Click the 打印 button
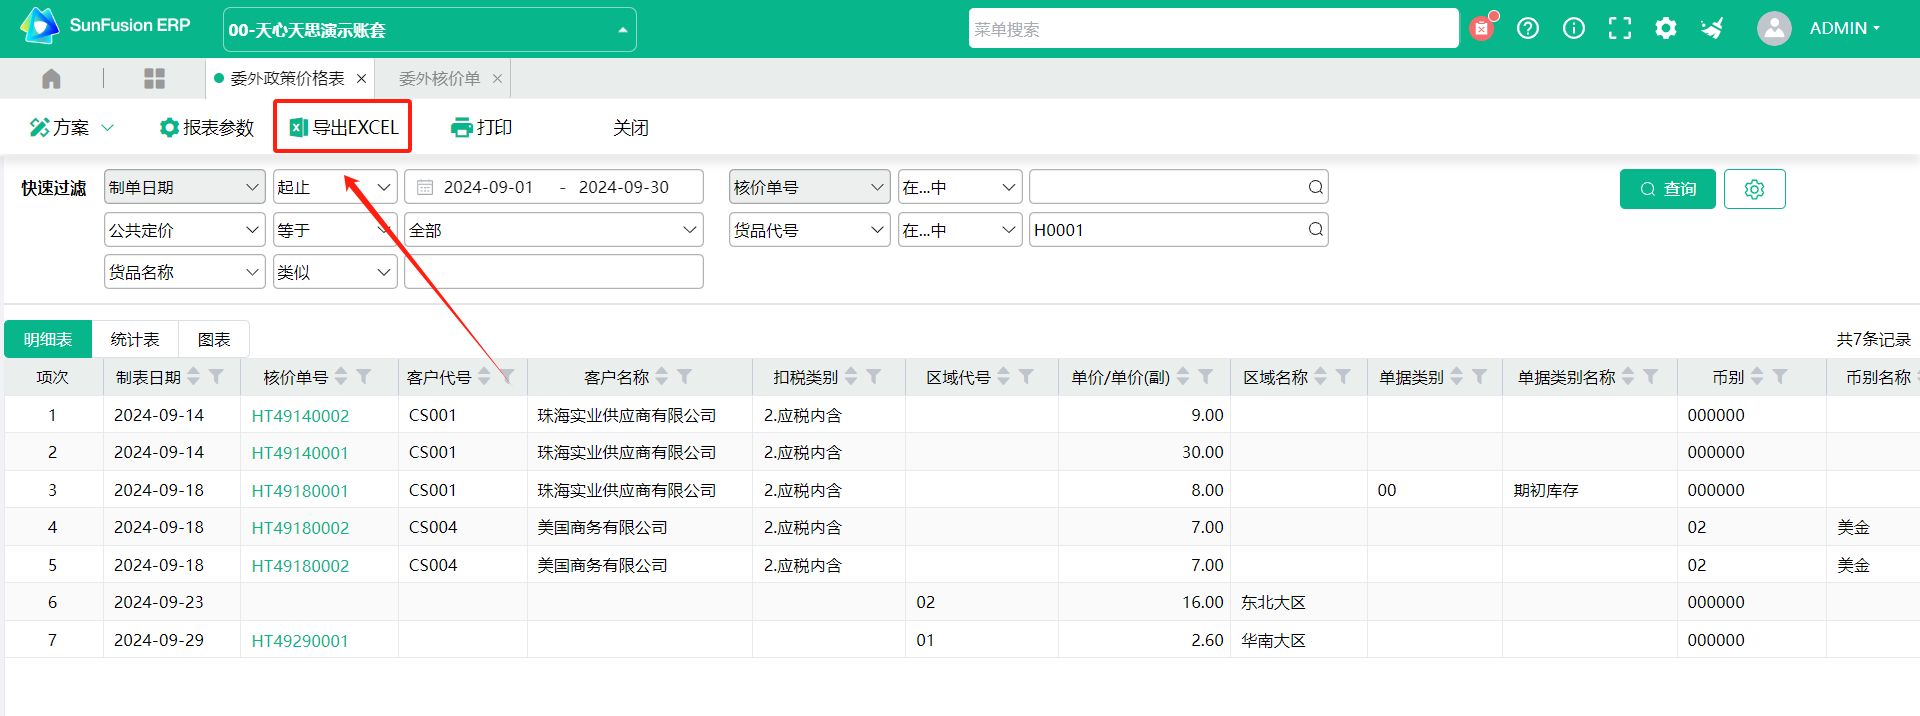This screenshot has height=716, width=1920. (x=482, y=127)
